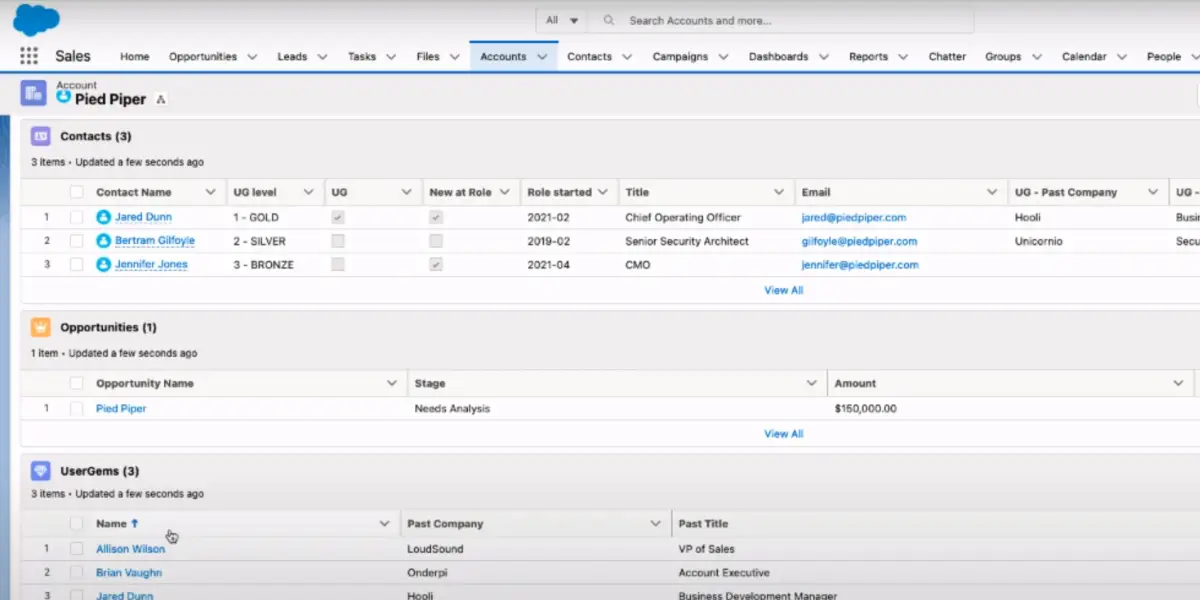Open the Role started column dropdown
1200x600 pixels.
tap(602, 192)
